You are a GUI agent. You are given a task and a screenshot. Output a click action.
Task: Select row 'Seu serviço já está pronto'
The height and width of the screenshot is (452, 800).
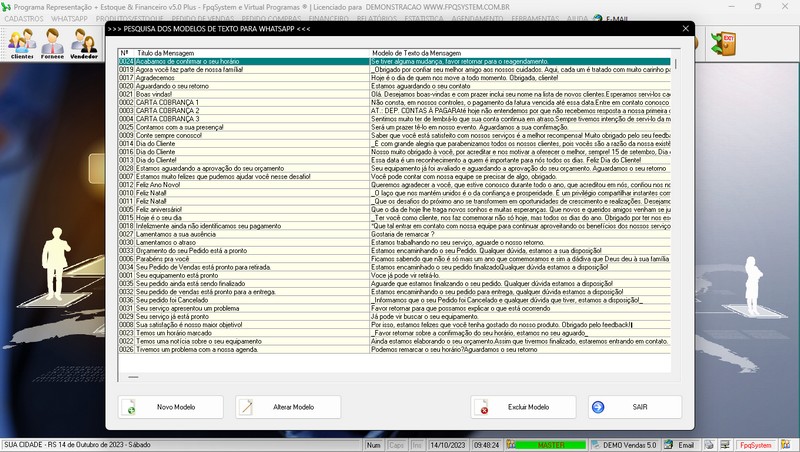tap(394, 316)
